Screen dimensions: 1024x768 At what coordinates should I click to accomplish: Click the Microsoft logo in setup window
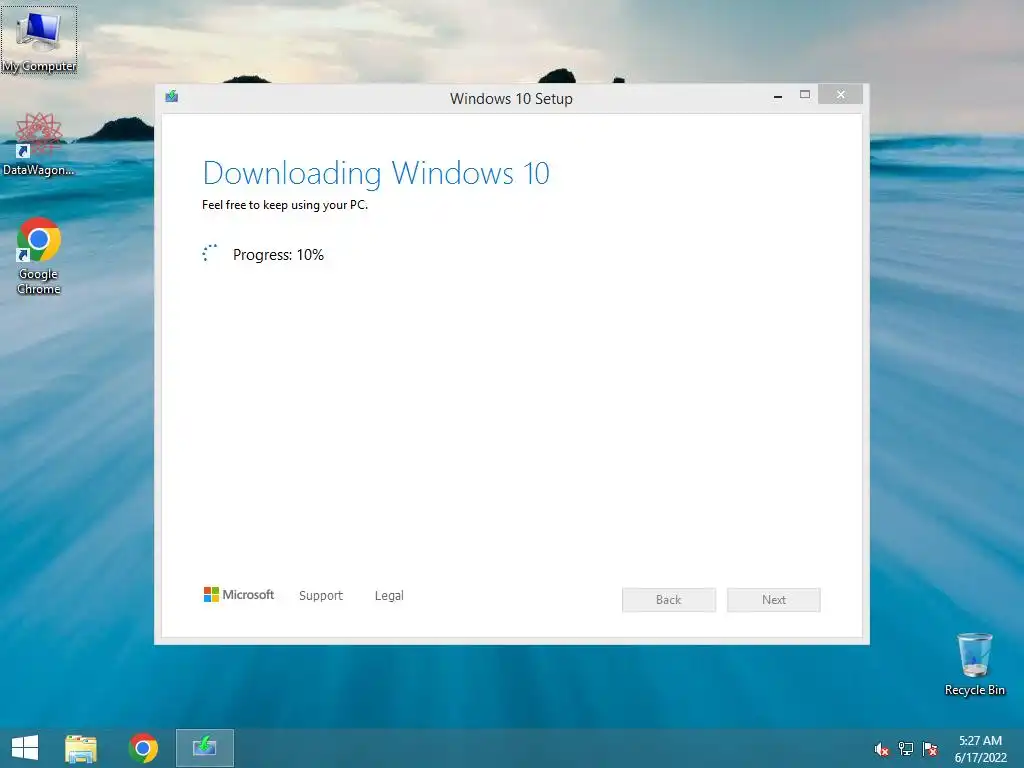pyautogui.click(x=239, y=594)
